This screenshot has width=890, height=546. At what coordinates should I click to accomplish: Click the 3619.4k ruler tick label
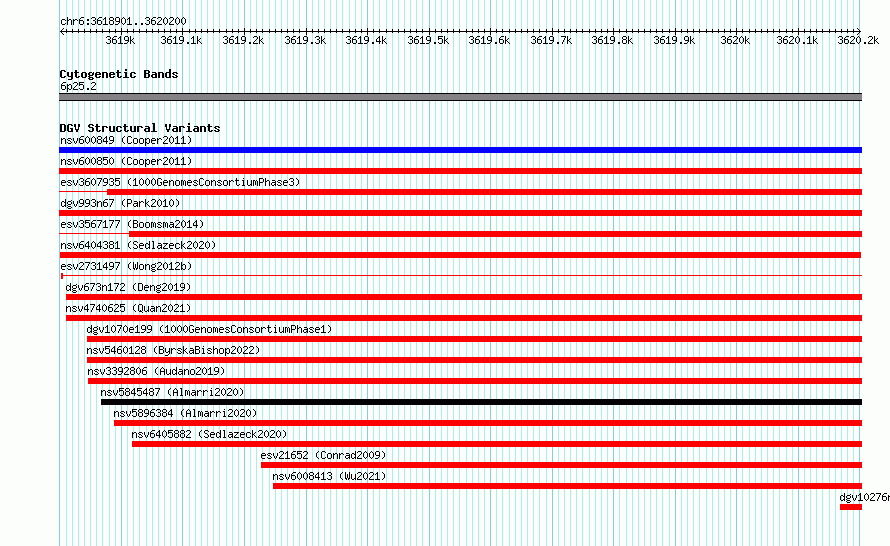click(366, 40)
